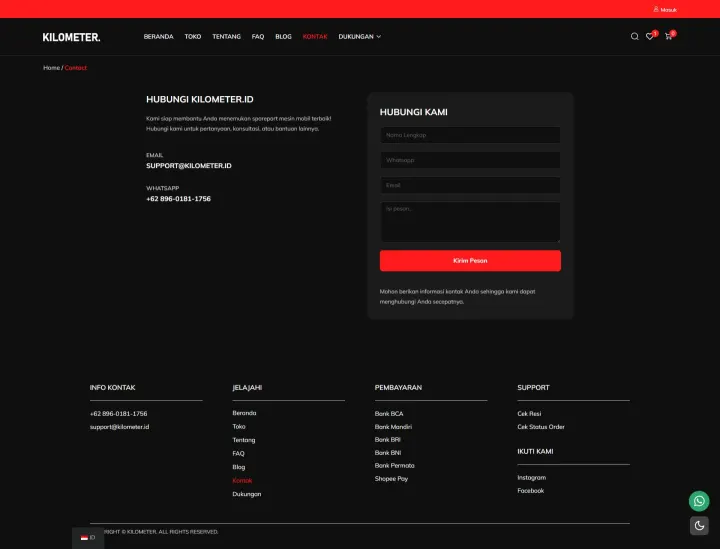Click the +62 896-0181-1756 WhatsApp number
The image size is (720, 549).
tap(178, 199)
